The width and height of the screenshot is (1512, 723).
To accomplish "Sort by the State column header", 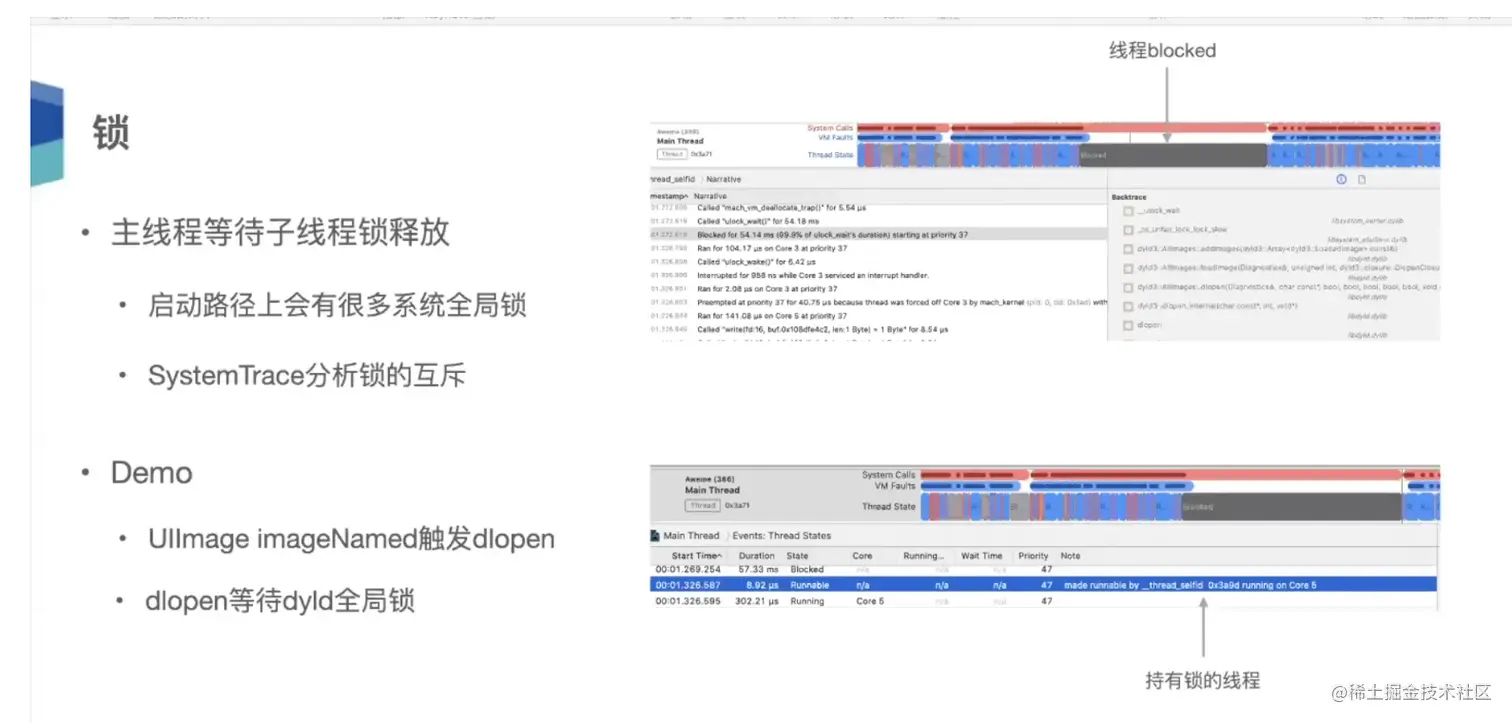I will [x=797, y=556].
